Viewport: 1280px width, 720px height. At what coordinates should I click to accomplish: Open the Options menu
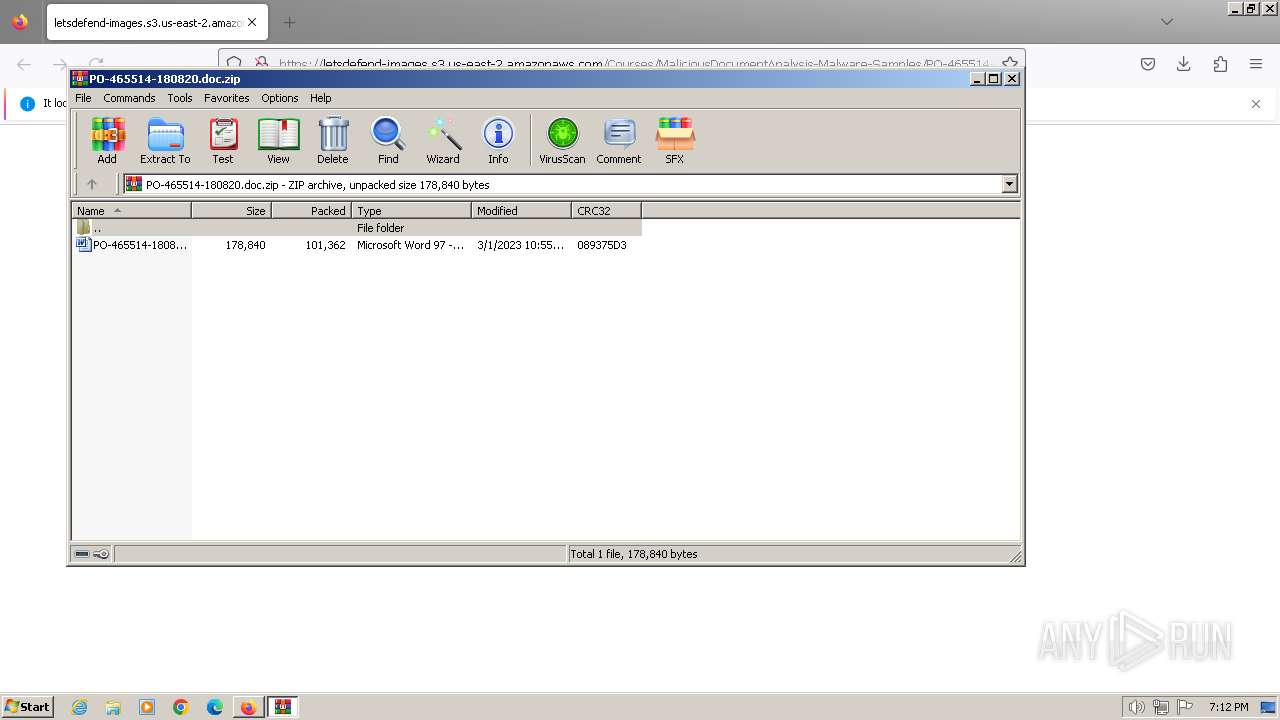(x=280, y=98)
